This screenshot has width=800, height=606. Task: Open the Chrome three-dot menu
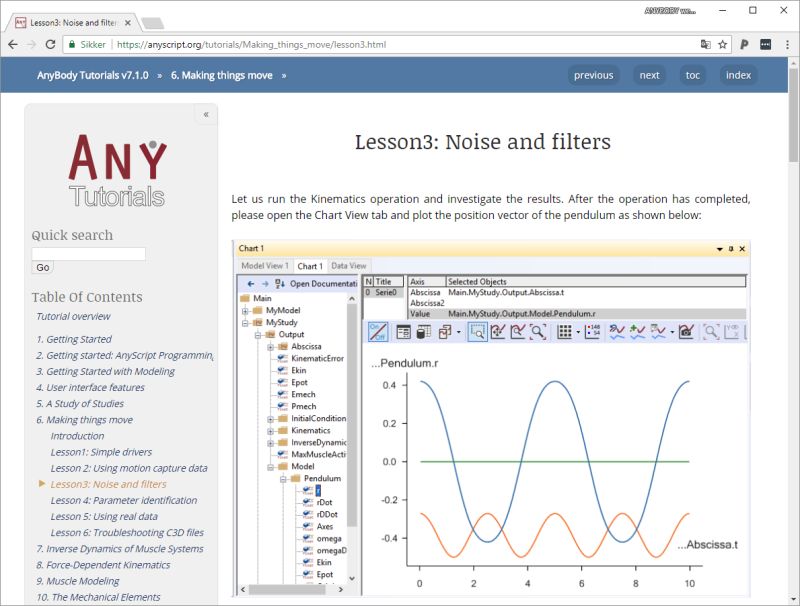pos(787,44)
